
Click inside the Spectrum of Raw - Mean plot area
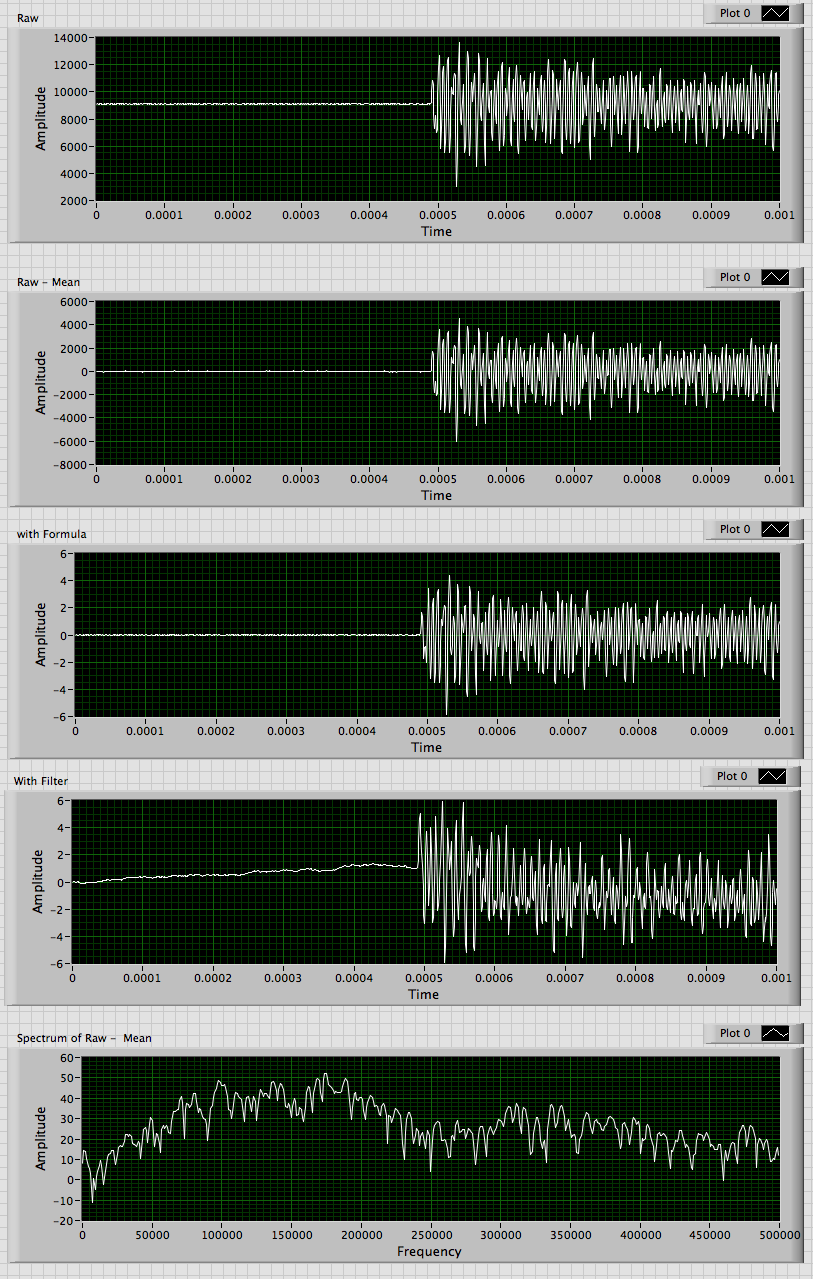point(430,1139)
